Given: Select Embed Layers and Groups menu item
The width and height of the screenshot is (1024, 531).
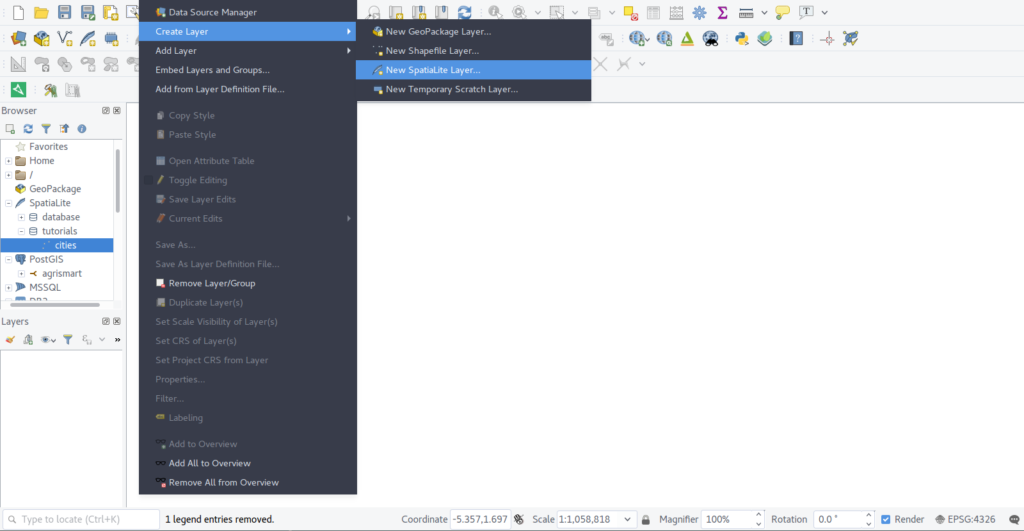Looking at the screenshot, I should click(248, 70).
